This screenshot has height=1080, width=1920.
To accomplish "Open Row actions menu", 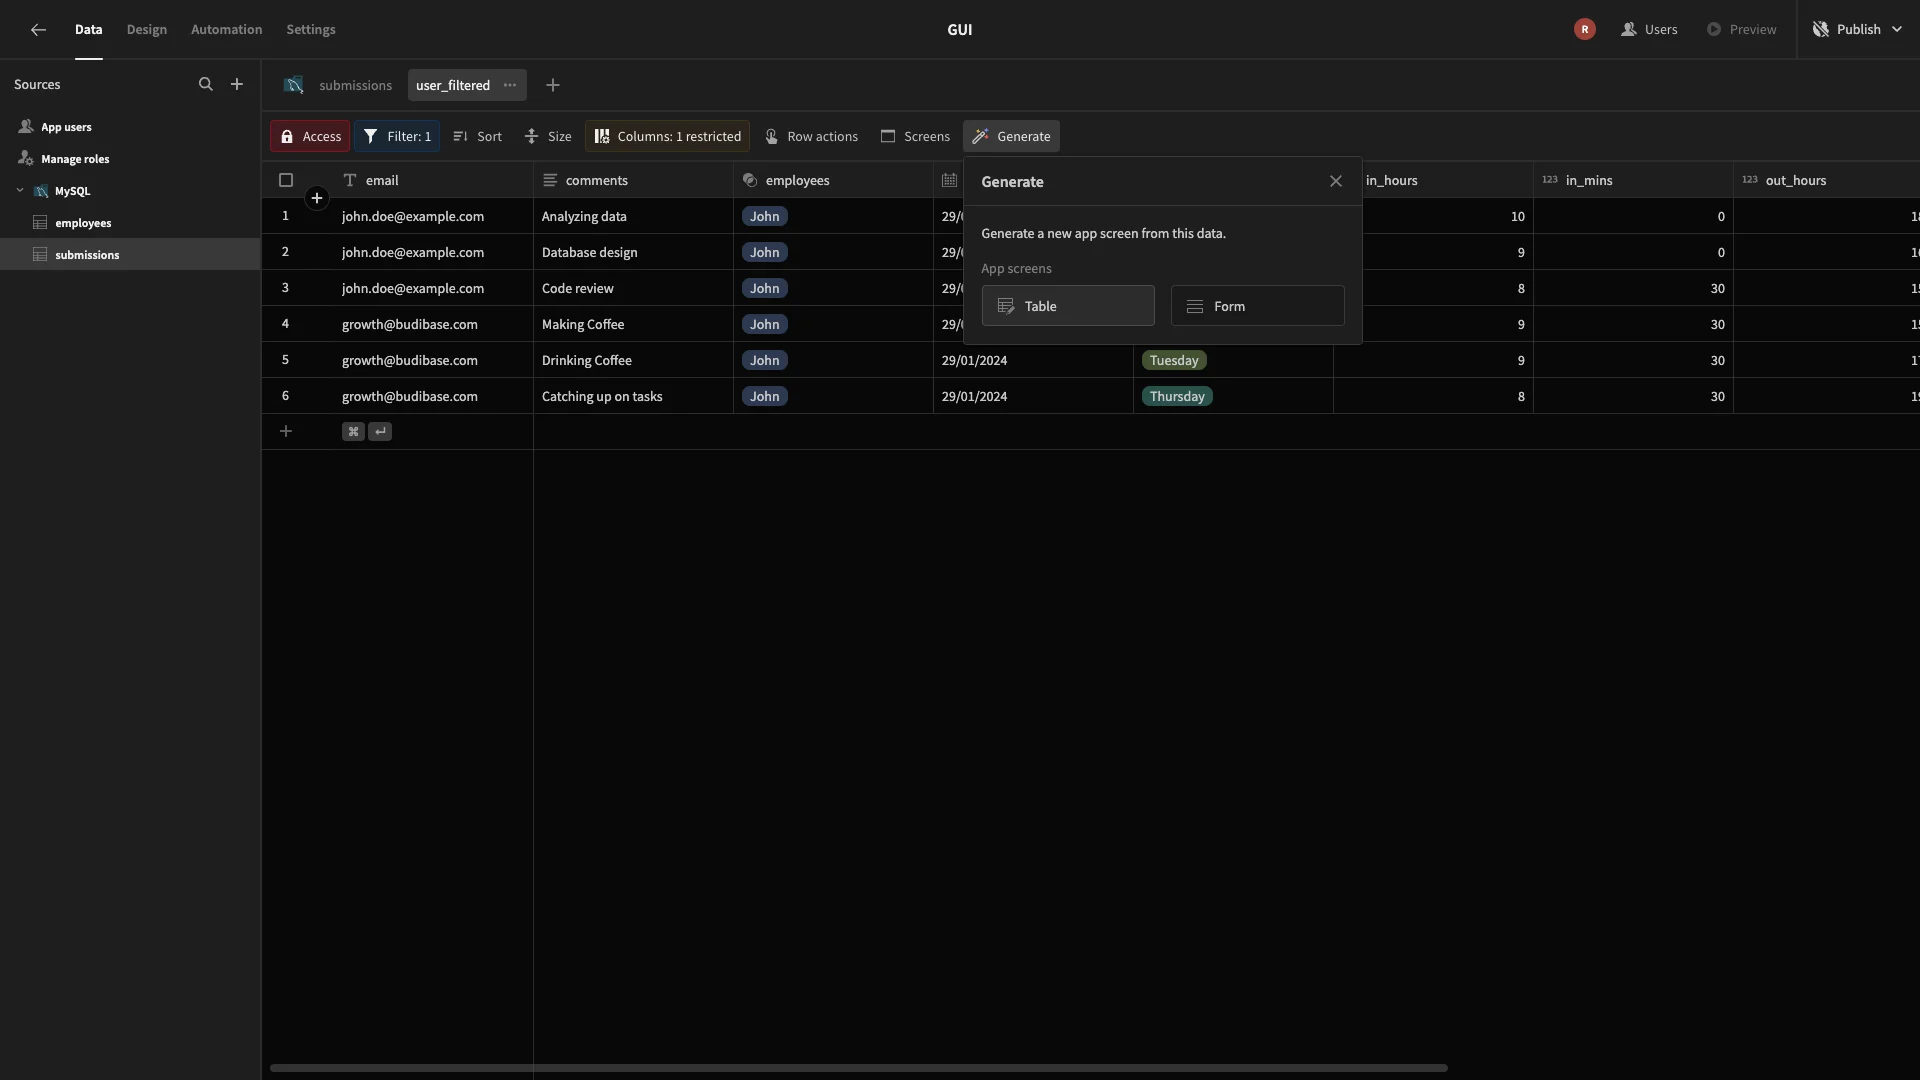I will point(811,137).
